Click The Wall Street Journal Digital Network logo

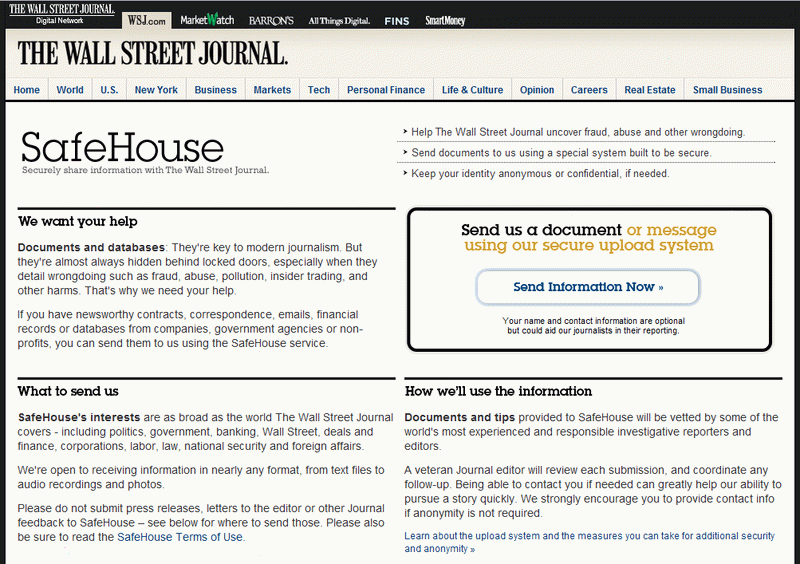click(x=61, y=14)
